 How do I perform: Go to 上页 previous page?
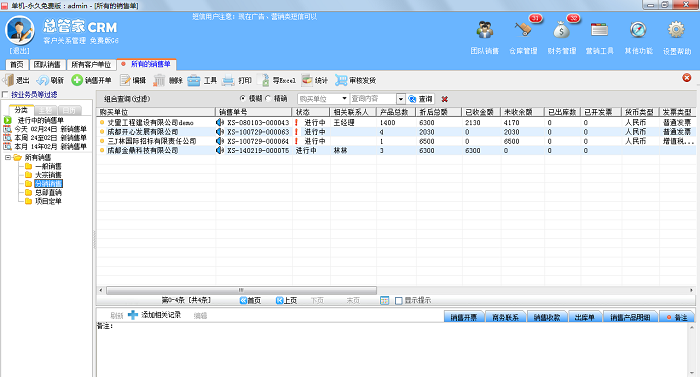[286, 301]
